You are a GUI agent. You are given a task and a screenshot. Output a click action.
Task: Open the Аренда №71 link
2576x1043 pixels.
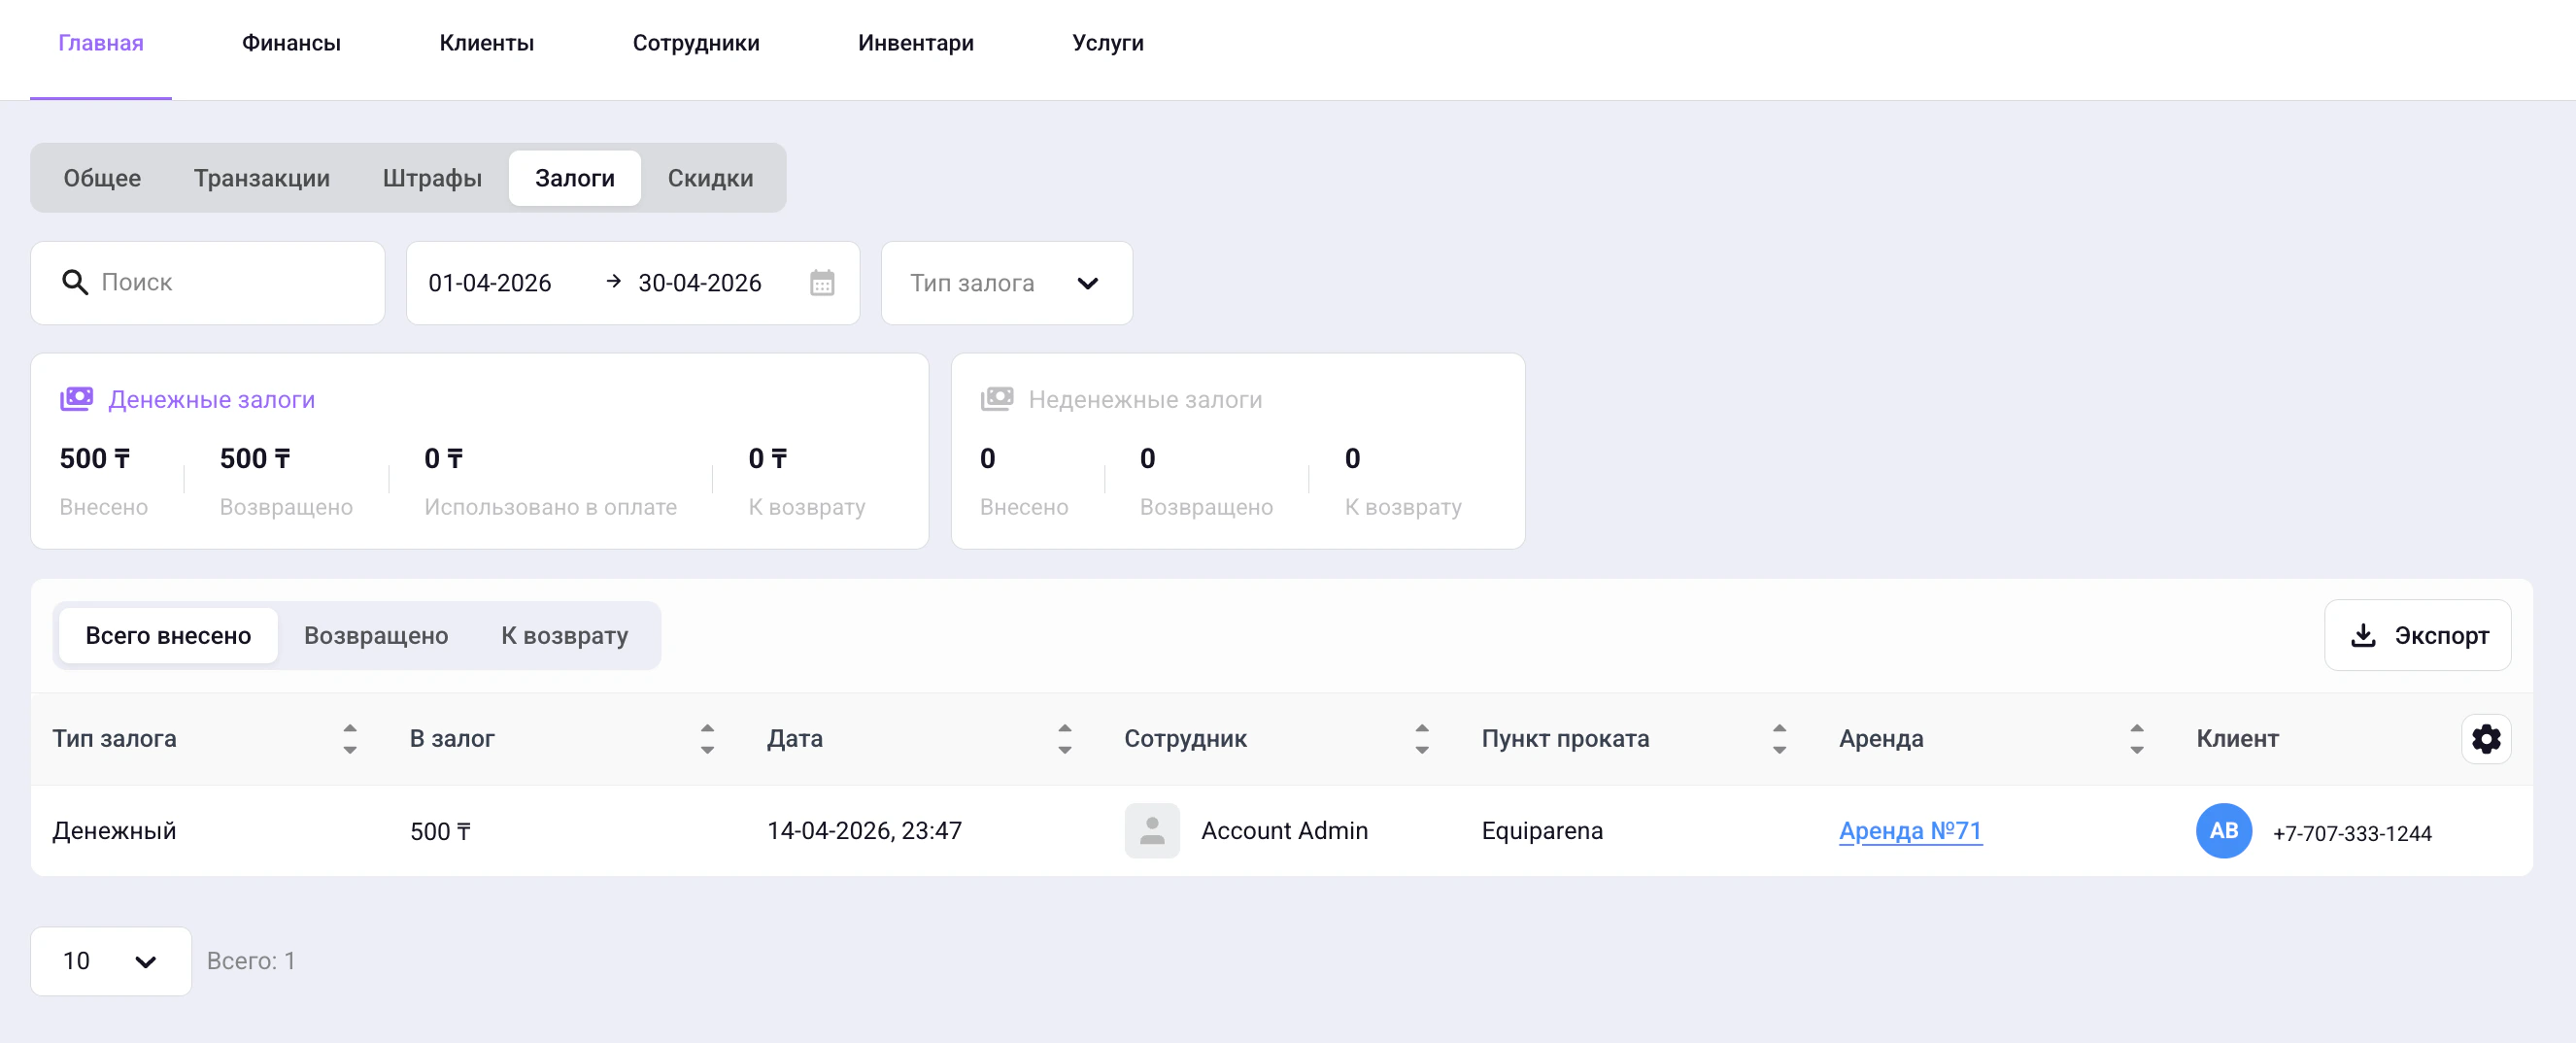point(1910,831)
